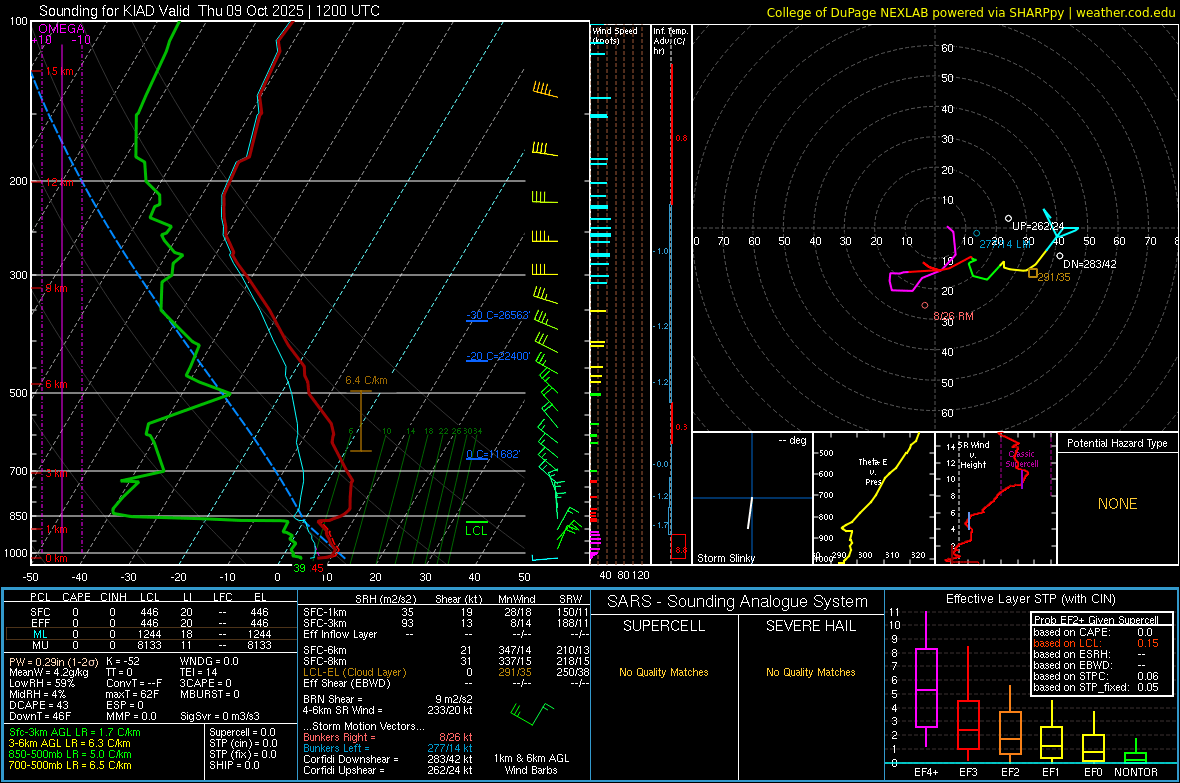Screen dimensions: 1180x783
Task: Click the K = -52 index value
Action: click(123, 661)
